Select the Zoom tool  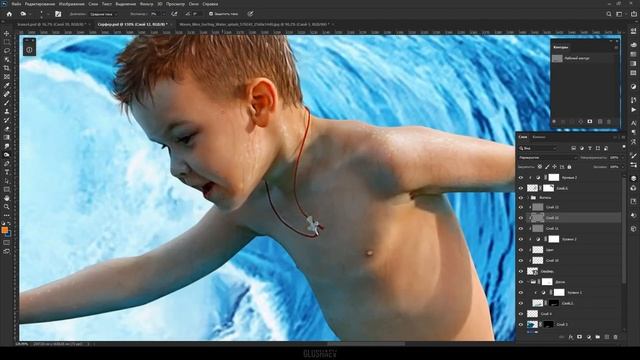[7, 207]
